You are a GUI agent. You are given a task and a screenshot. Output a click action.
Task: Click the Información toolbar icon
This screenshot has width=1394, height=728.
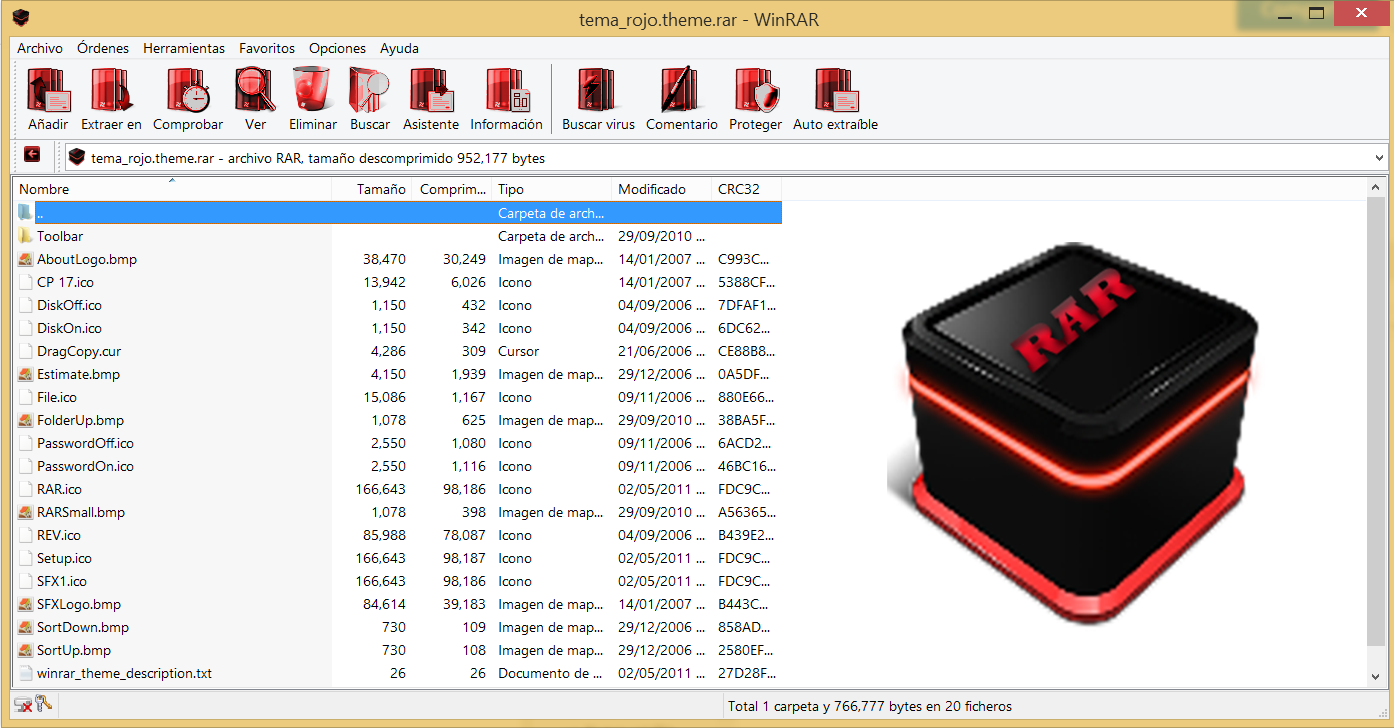pos(506,91)
